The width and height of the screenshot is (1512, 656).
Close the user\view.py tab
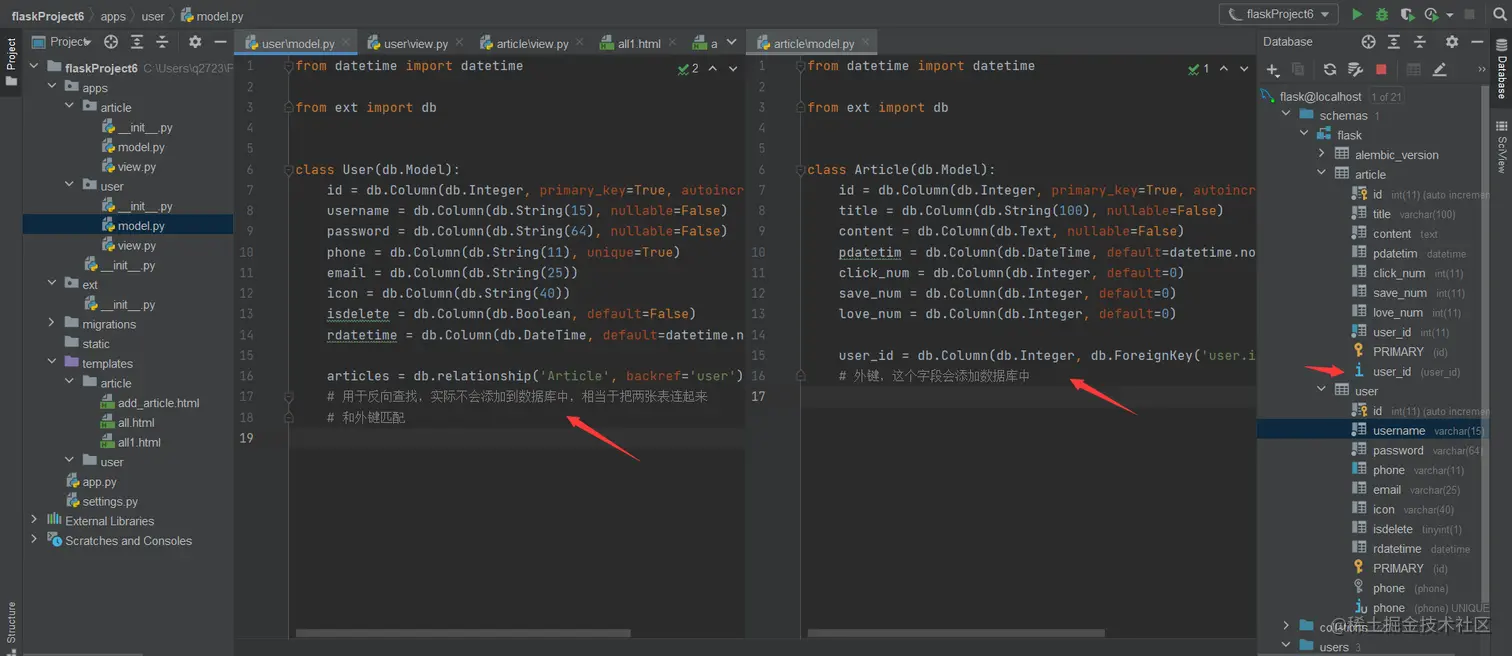click(459, 43)
